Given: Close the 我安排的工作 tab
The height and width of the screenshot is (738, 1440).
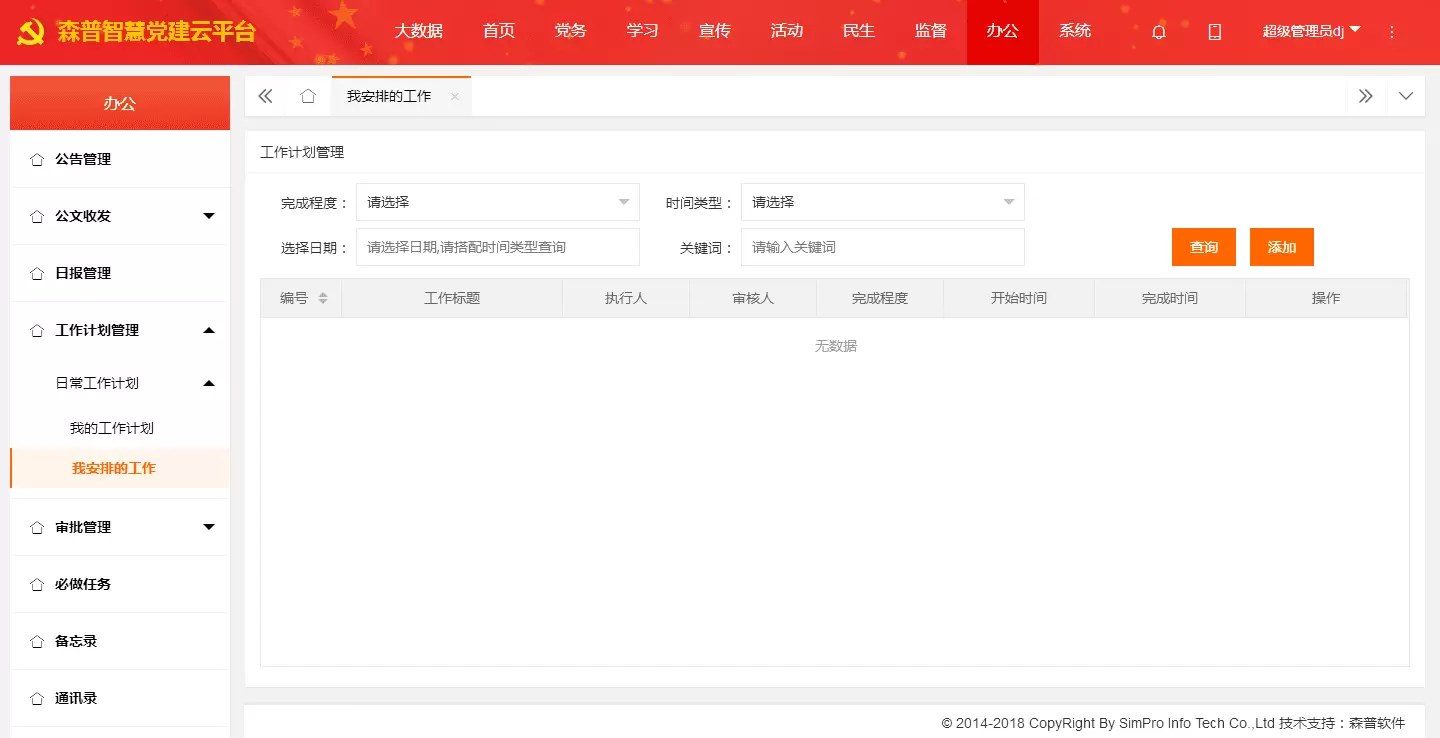Looking at the screenshot, I should 454,97.
